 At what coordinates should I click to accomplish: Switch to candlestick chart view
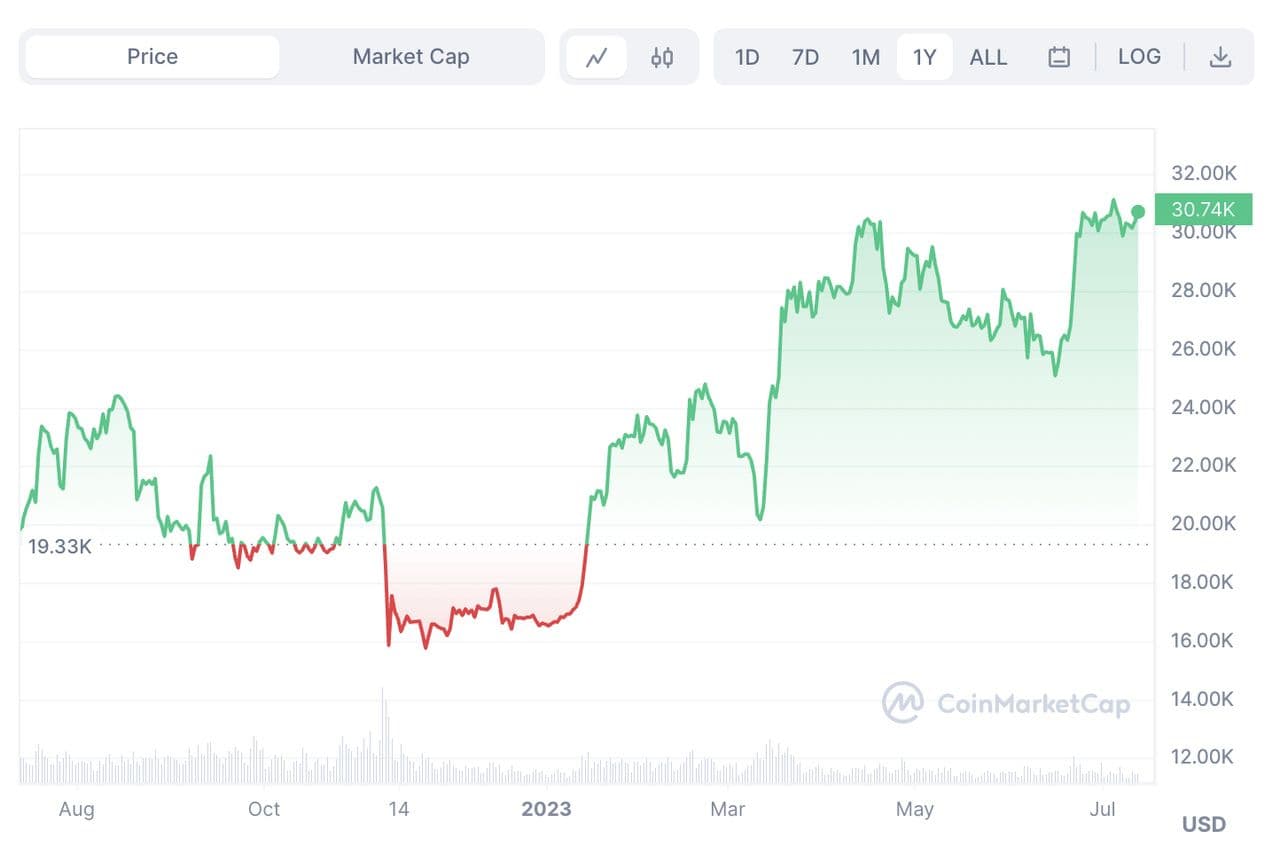662,57
